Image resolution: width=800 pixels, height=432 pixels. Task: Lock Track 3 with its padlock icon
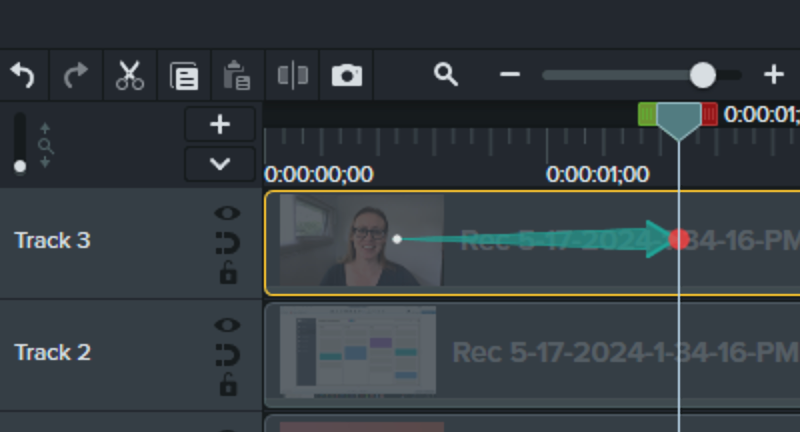(x=228, y=272)
